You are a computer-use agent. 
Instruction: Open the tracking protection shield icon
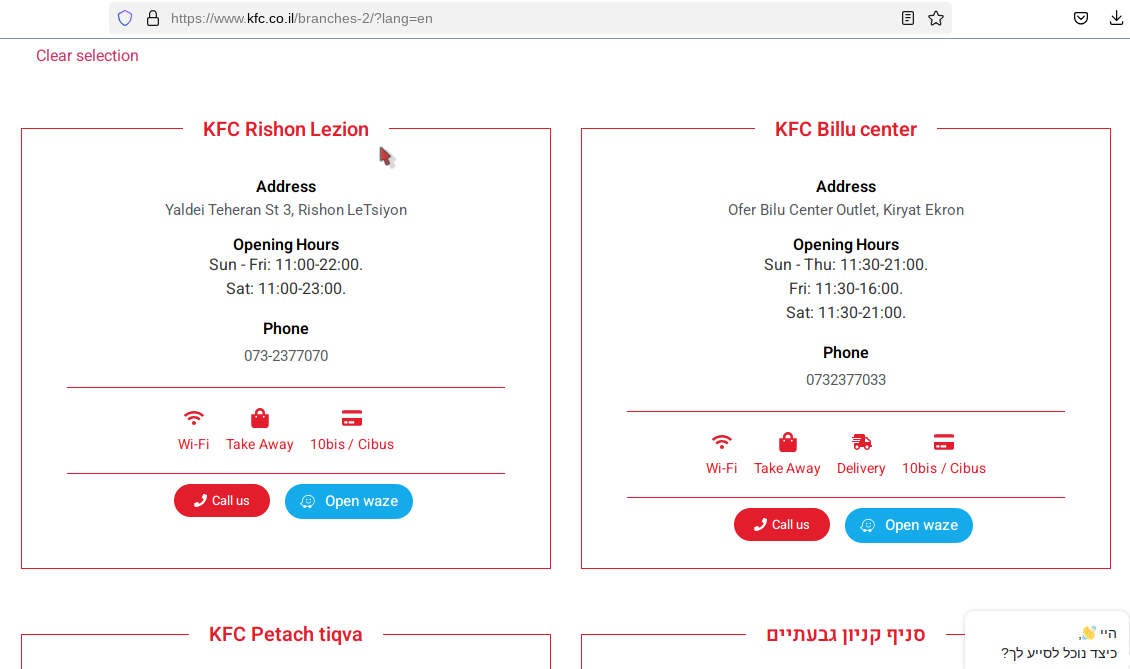pyautogui.click(x=125, y=18)
